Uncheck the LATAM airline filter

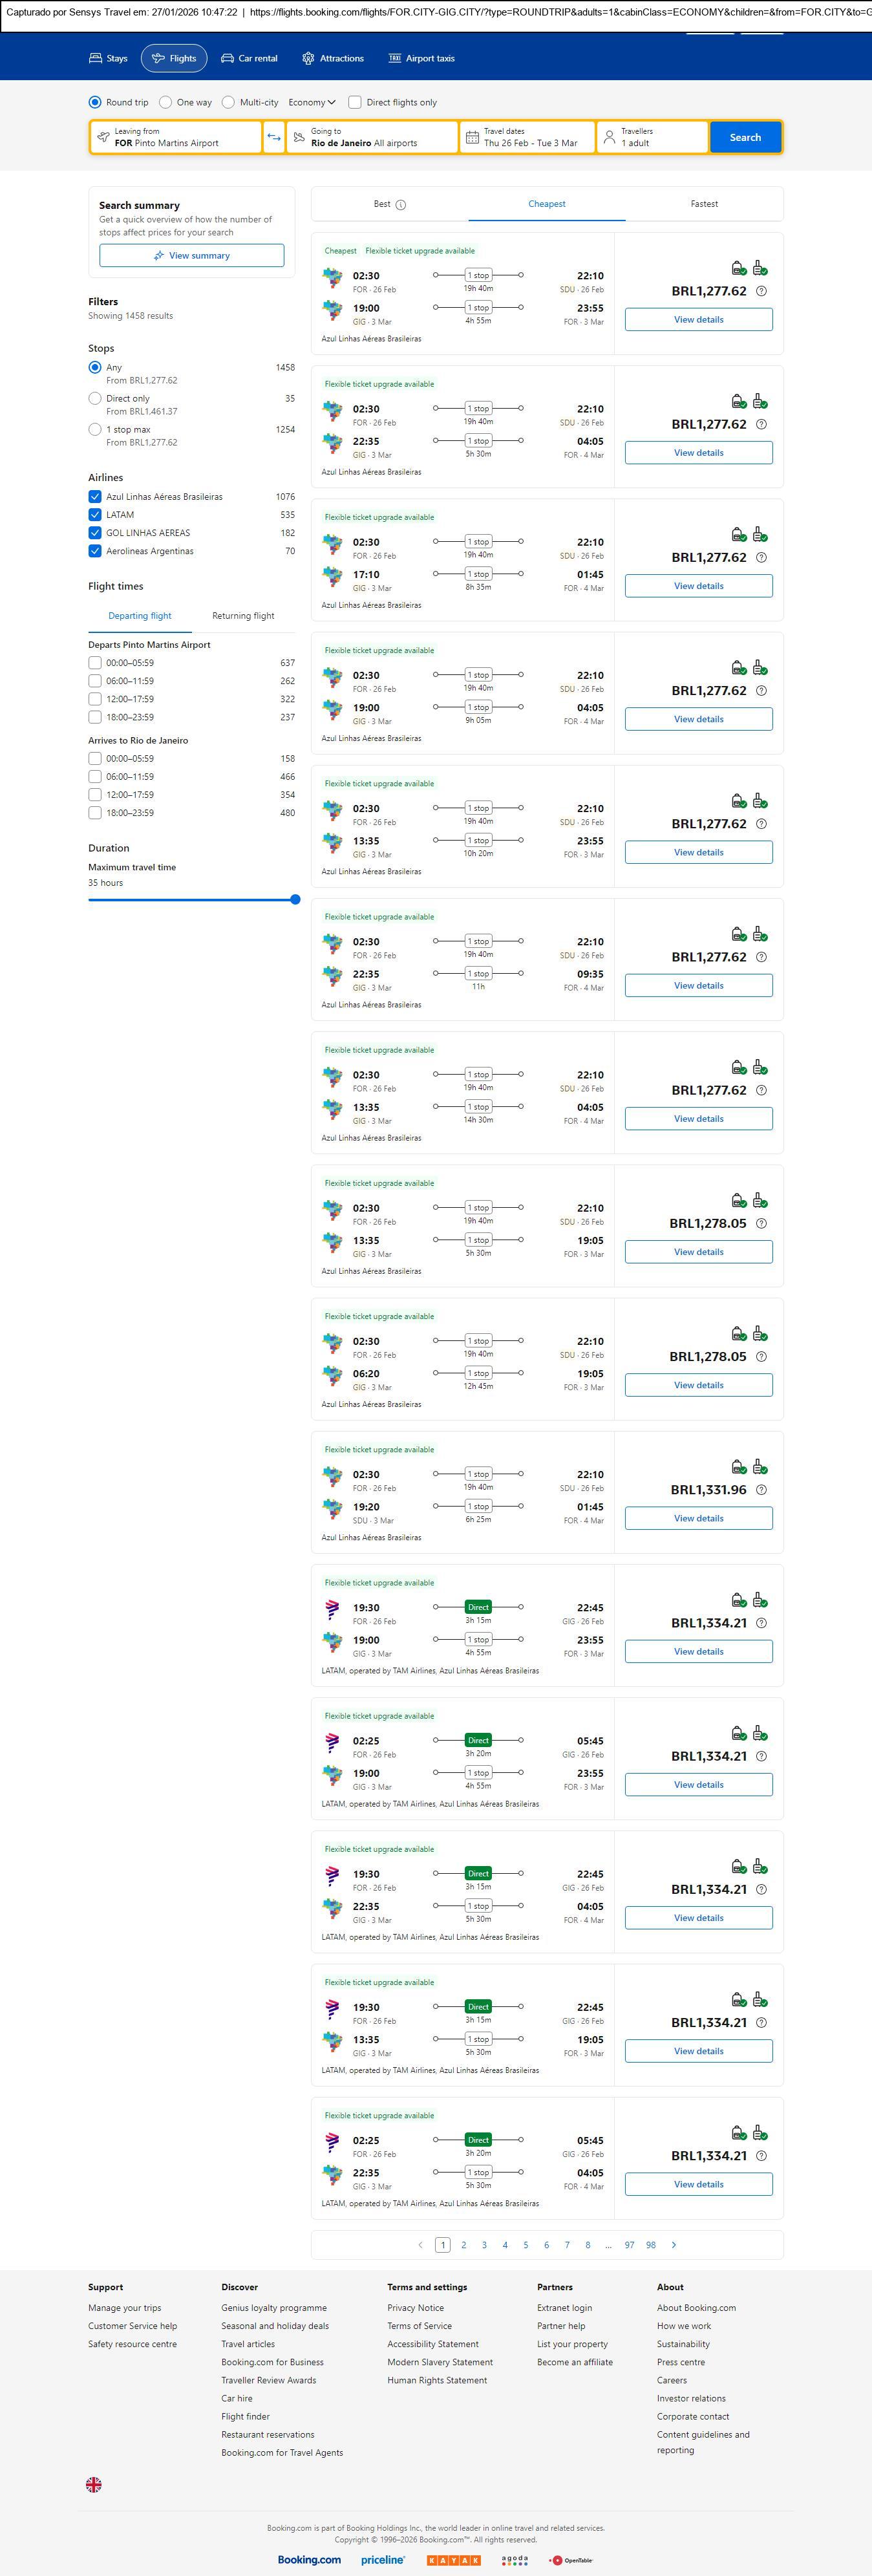(x=95, y=515)
